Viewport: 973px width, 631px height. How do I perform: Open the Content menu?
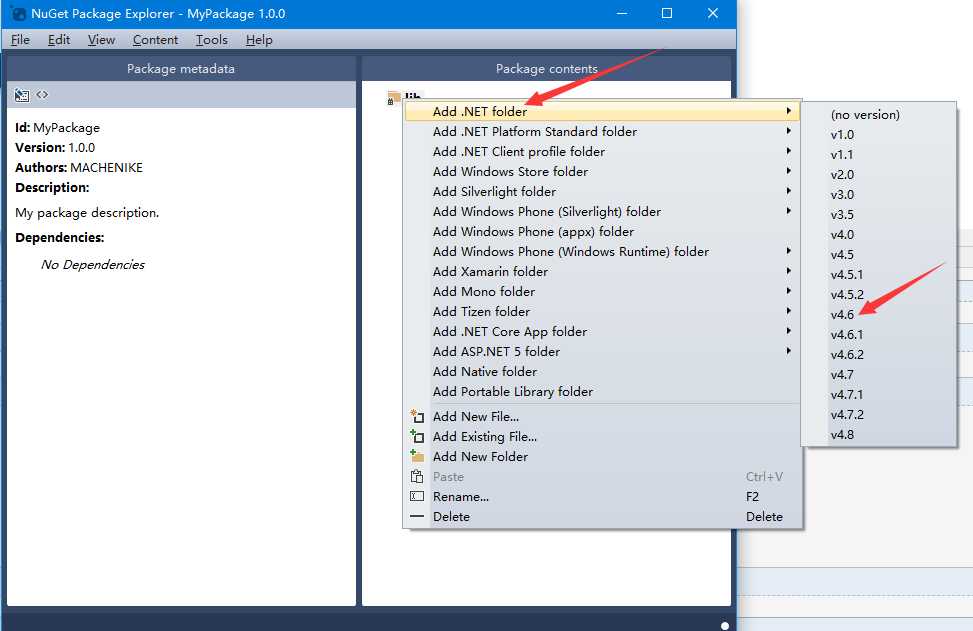click(x=155, y=40)
